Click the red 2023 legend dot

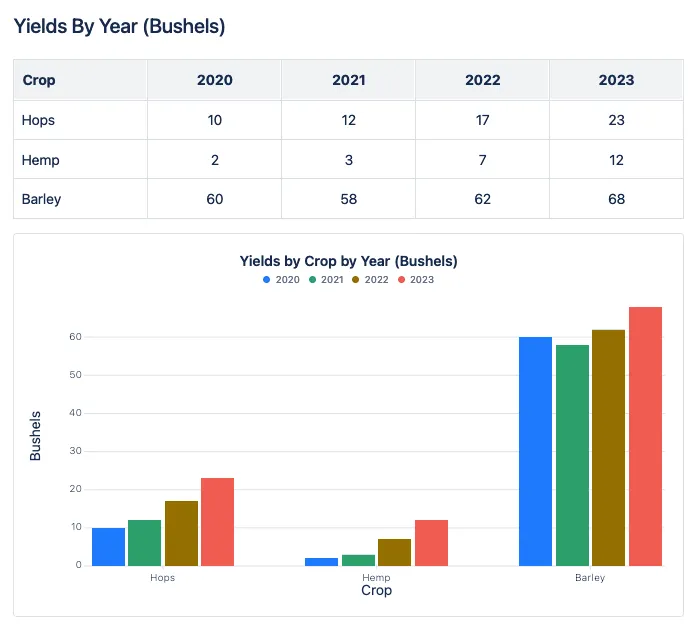coord(401,280)
